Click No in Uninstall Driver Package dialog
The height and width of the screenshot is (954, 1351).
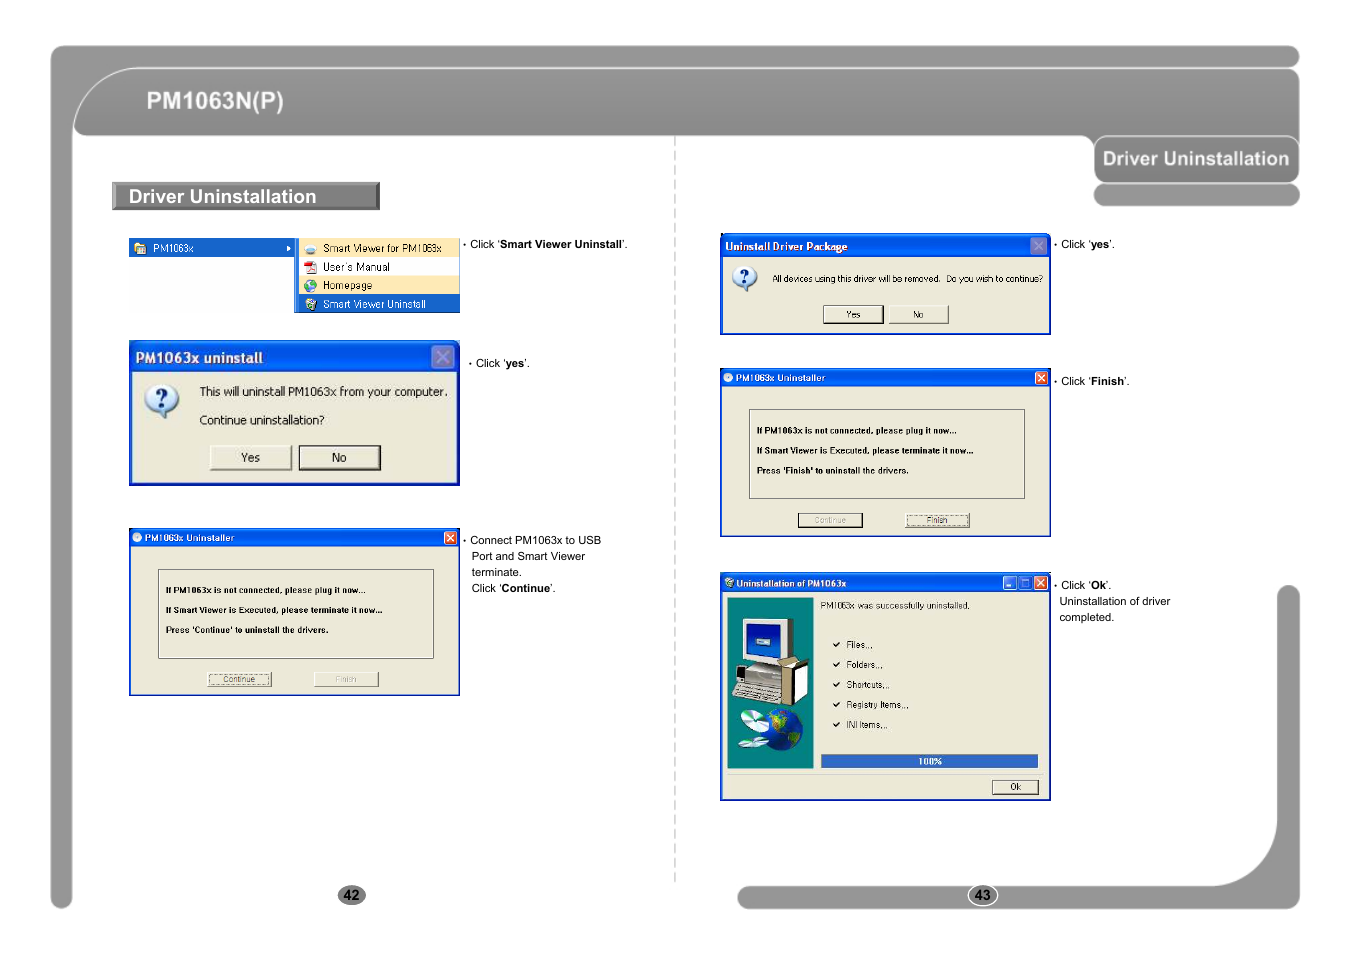click(x=918, y=314)
